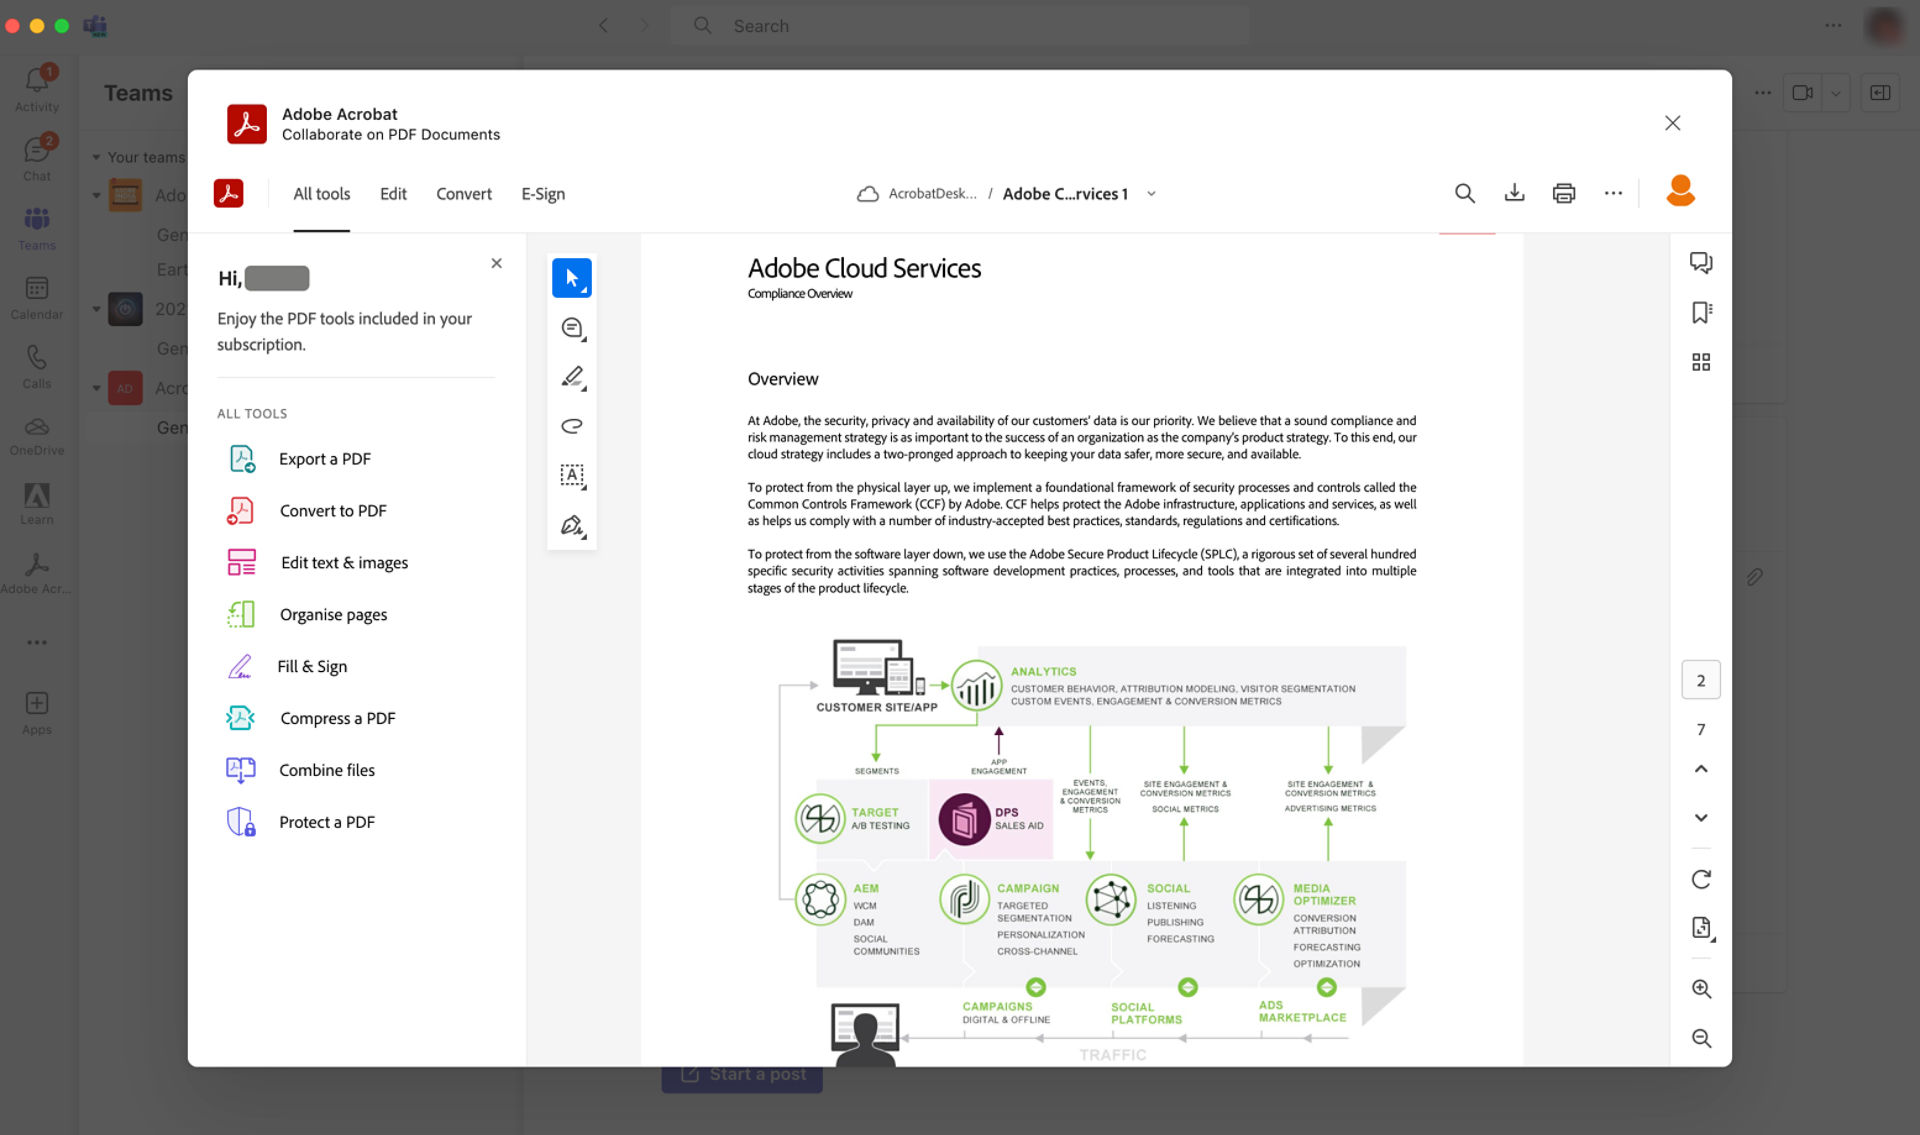Click the Fill & Sign link

[x=312, y=665]
